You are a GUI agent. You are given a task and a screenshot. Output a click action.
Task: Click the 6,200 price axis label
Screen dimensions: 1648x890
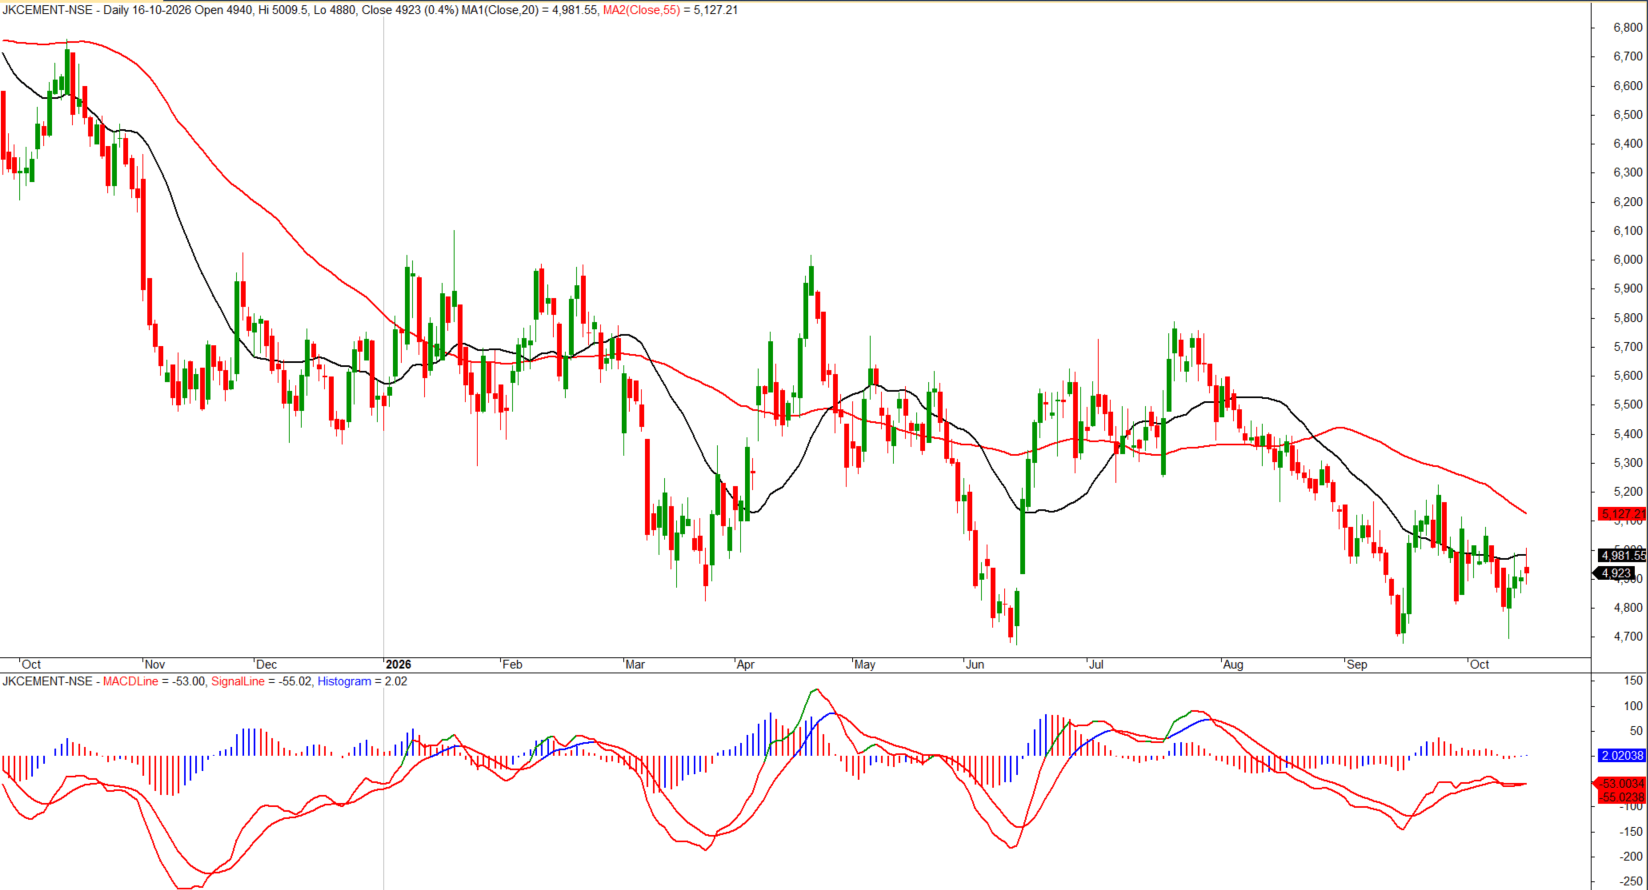point(1628,202)
